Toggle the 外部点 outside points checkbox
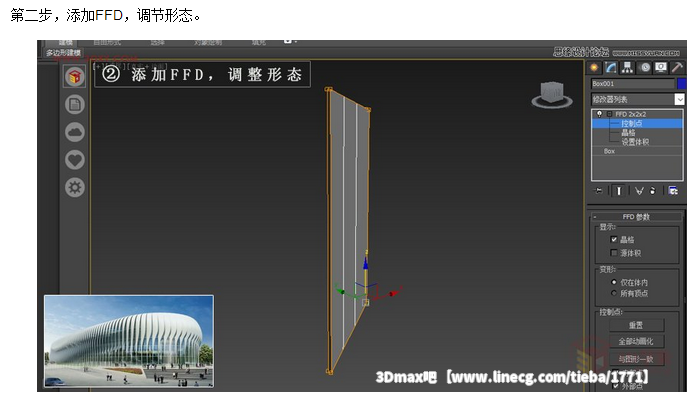 [615, 386]
